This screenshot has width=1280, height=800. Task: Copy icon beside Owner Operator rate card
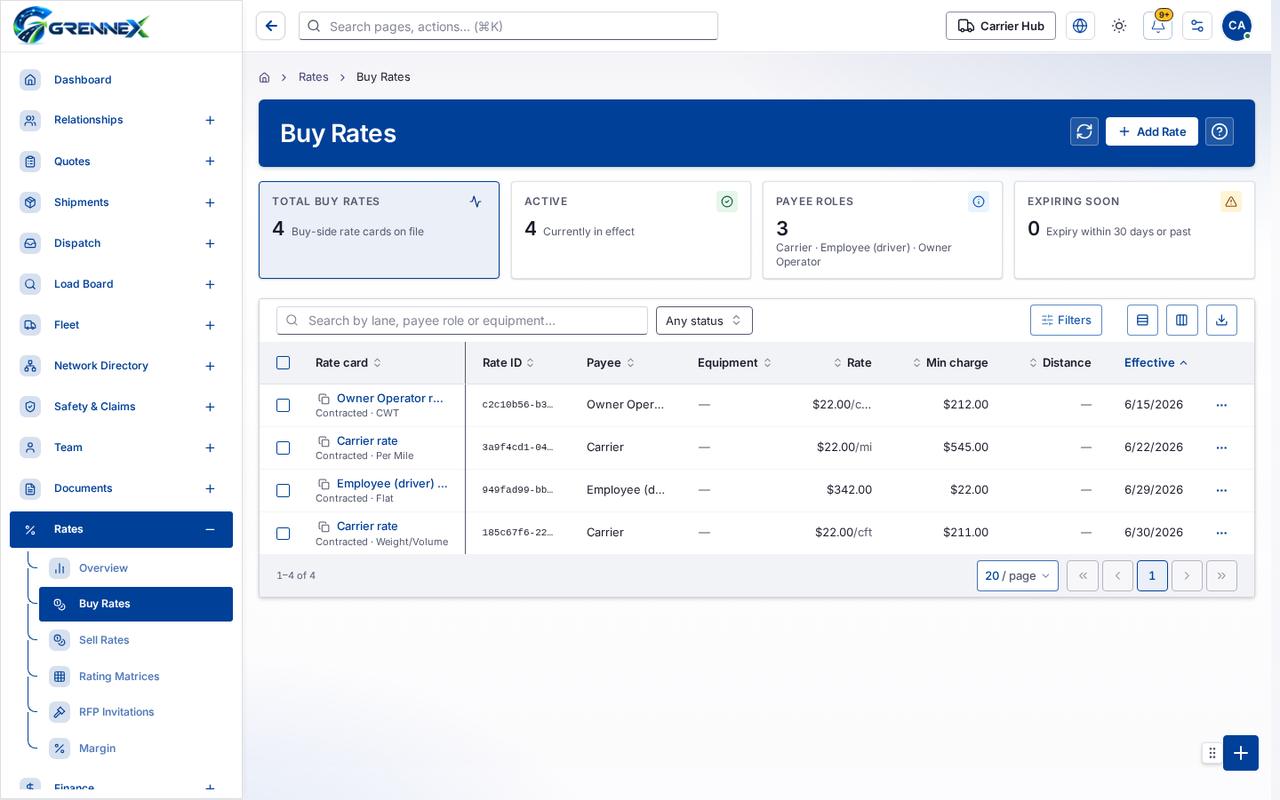coord(324,399)
